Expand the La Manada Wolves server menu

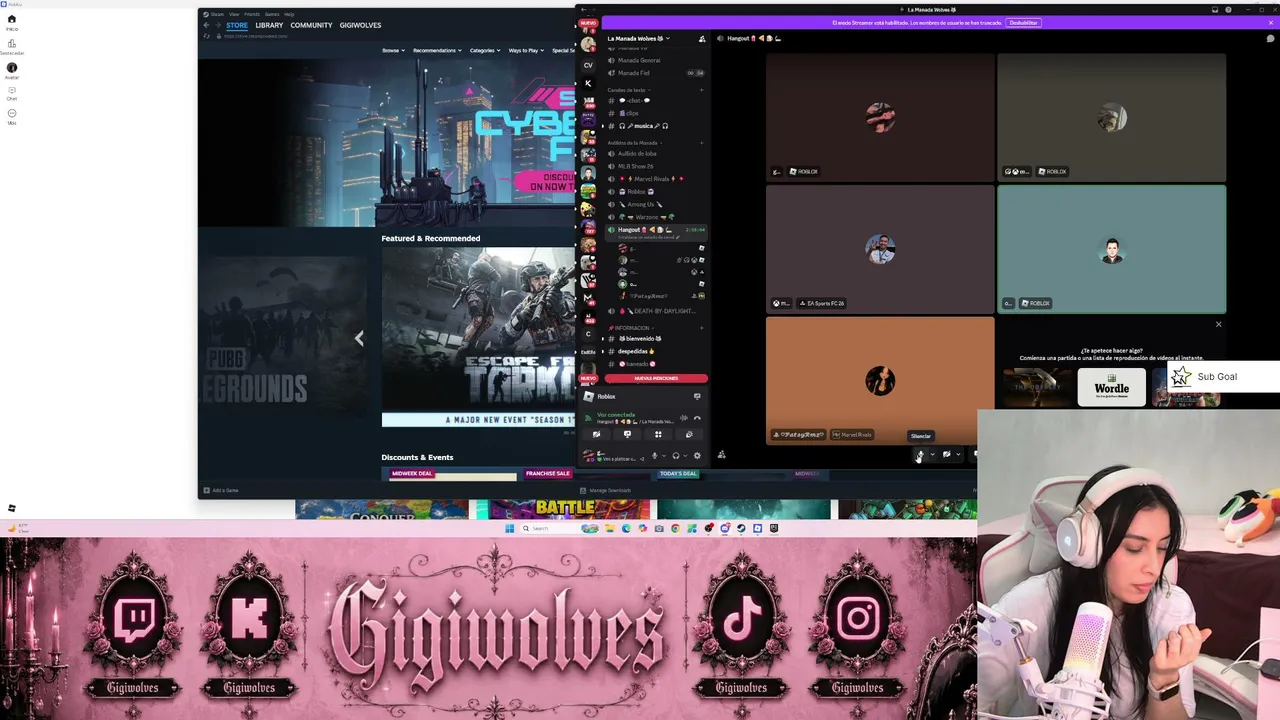click(x=639, y=39)
